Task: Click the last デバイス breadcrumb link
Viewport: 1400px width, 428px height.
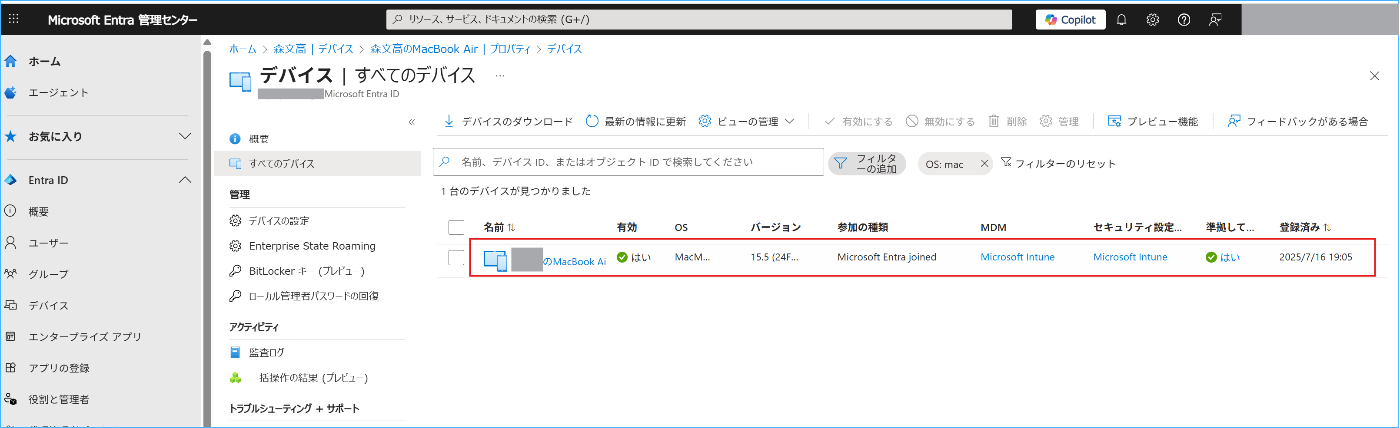Action: click(x=565, y=48)
